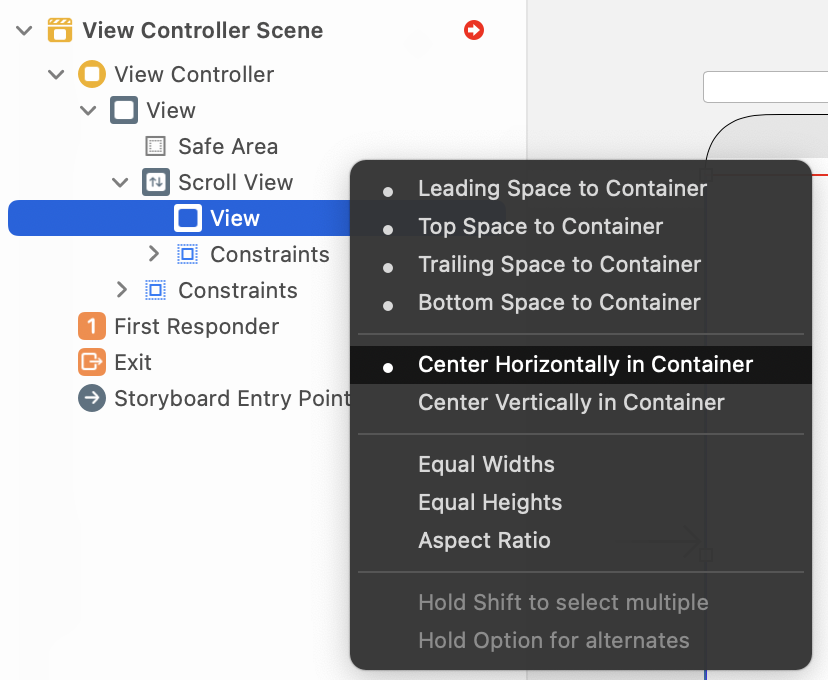This screenshot has height=680, width=828.
Task: Click the yellow View Controller icon
Action: click(92, 74)
